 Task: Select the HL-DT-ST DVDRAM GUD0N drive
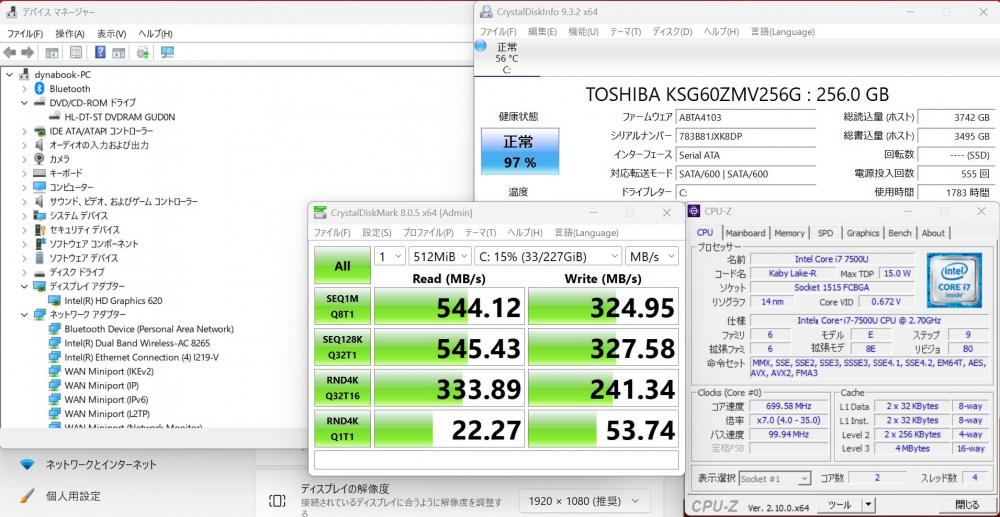tap(119, 117)
